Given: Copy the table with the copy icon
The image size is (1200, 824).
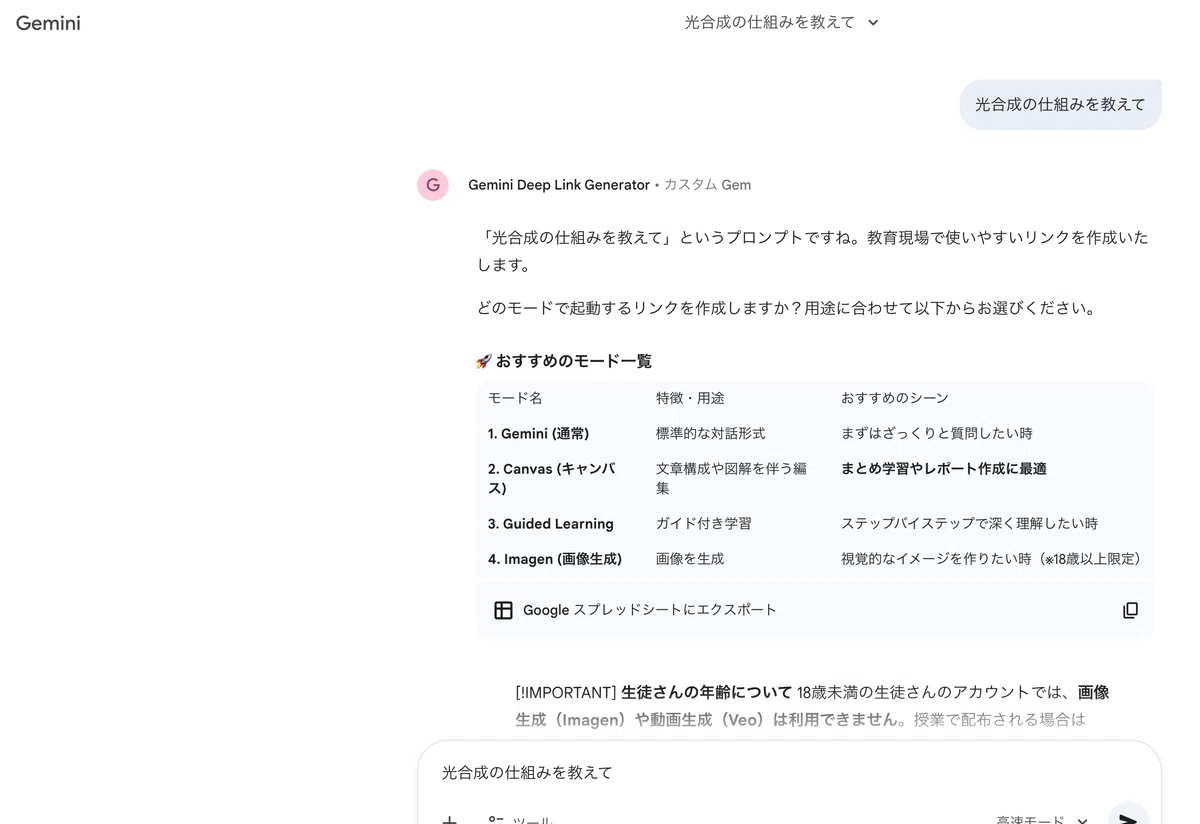Looking at the screenshot, I should tap(1130, 610).
